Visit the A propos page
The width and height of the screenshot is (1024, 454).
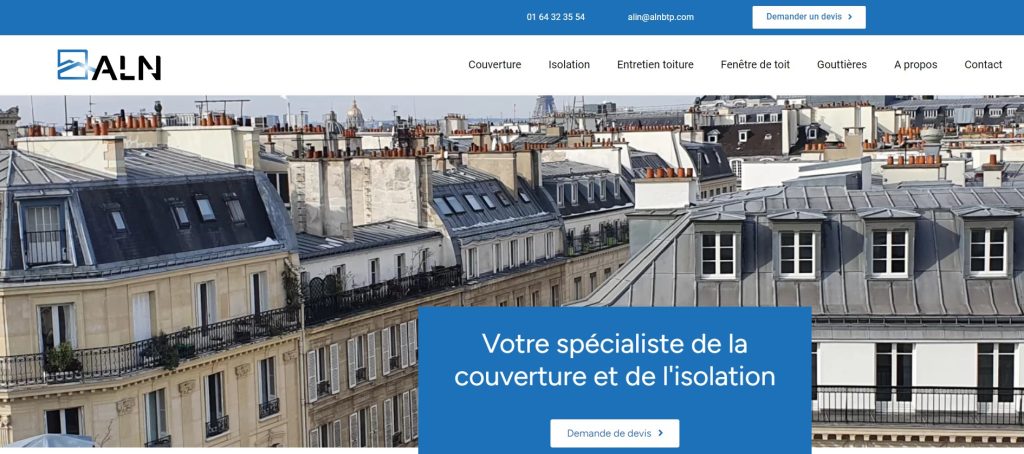coord(916,65)
